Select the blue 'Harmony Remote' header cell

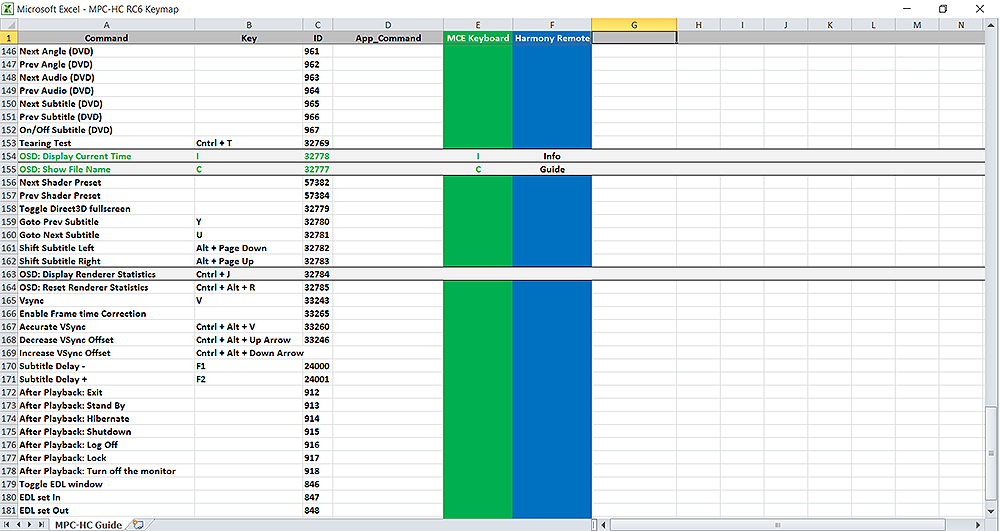point(552,38)
